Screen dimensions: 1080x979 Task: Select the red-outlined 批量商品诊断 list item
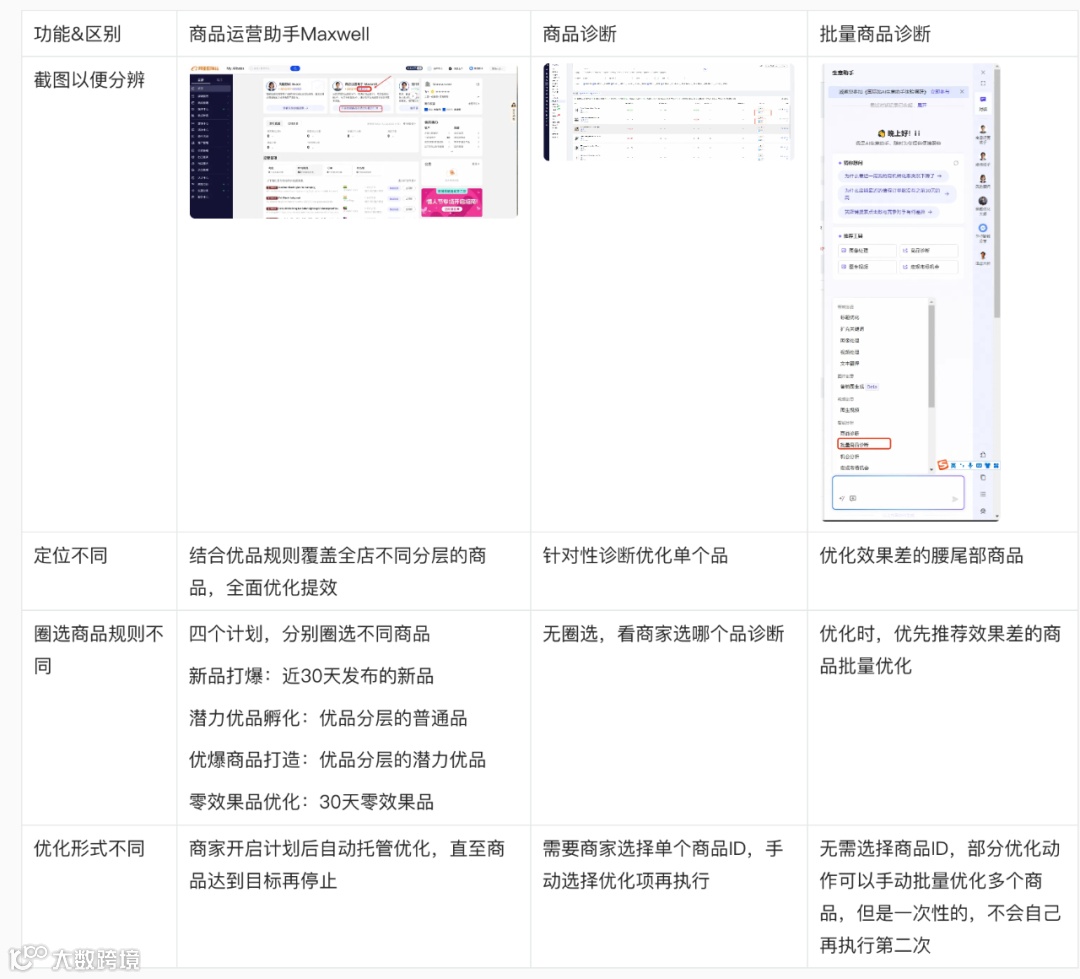(x=864, y=444)
